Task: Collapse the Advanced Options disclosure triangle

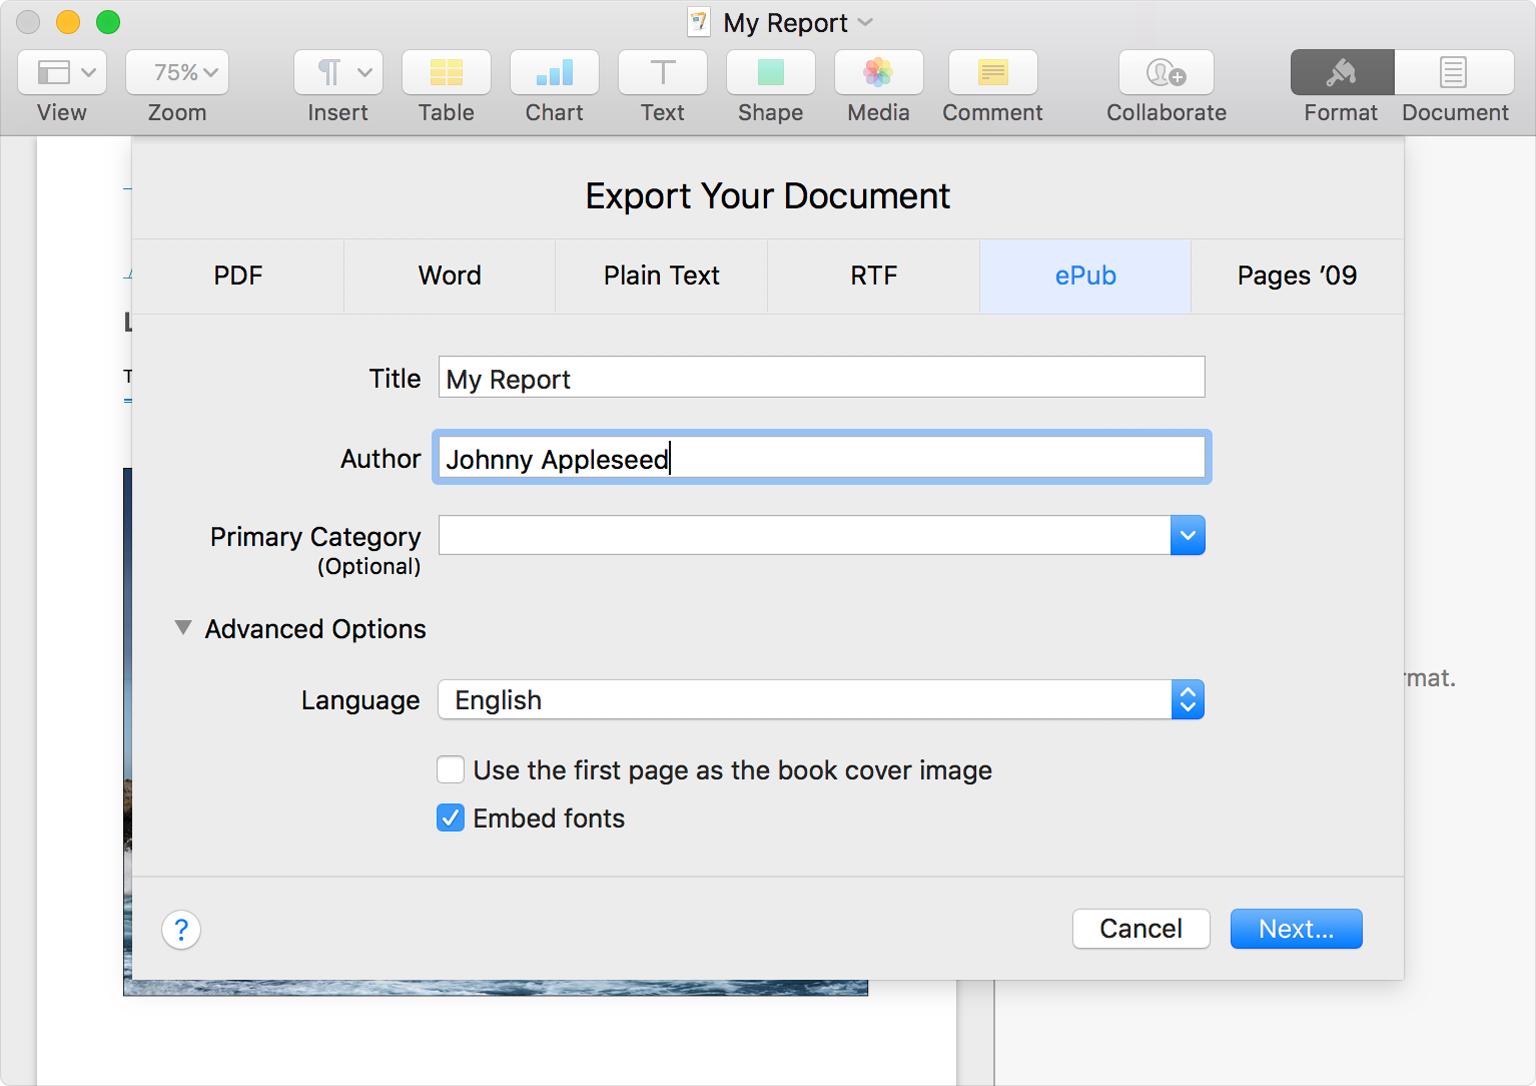Action: tap(183, 628)
